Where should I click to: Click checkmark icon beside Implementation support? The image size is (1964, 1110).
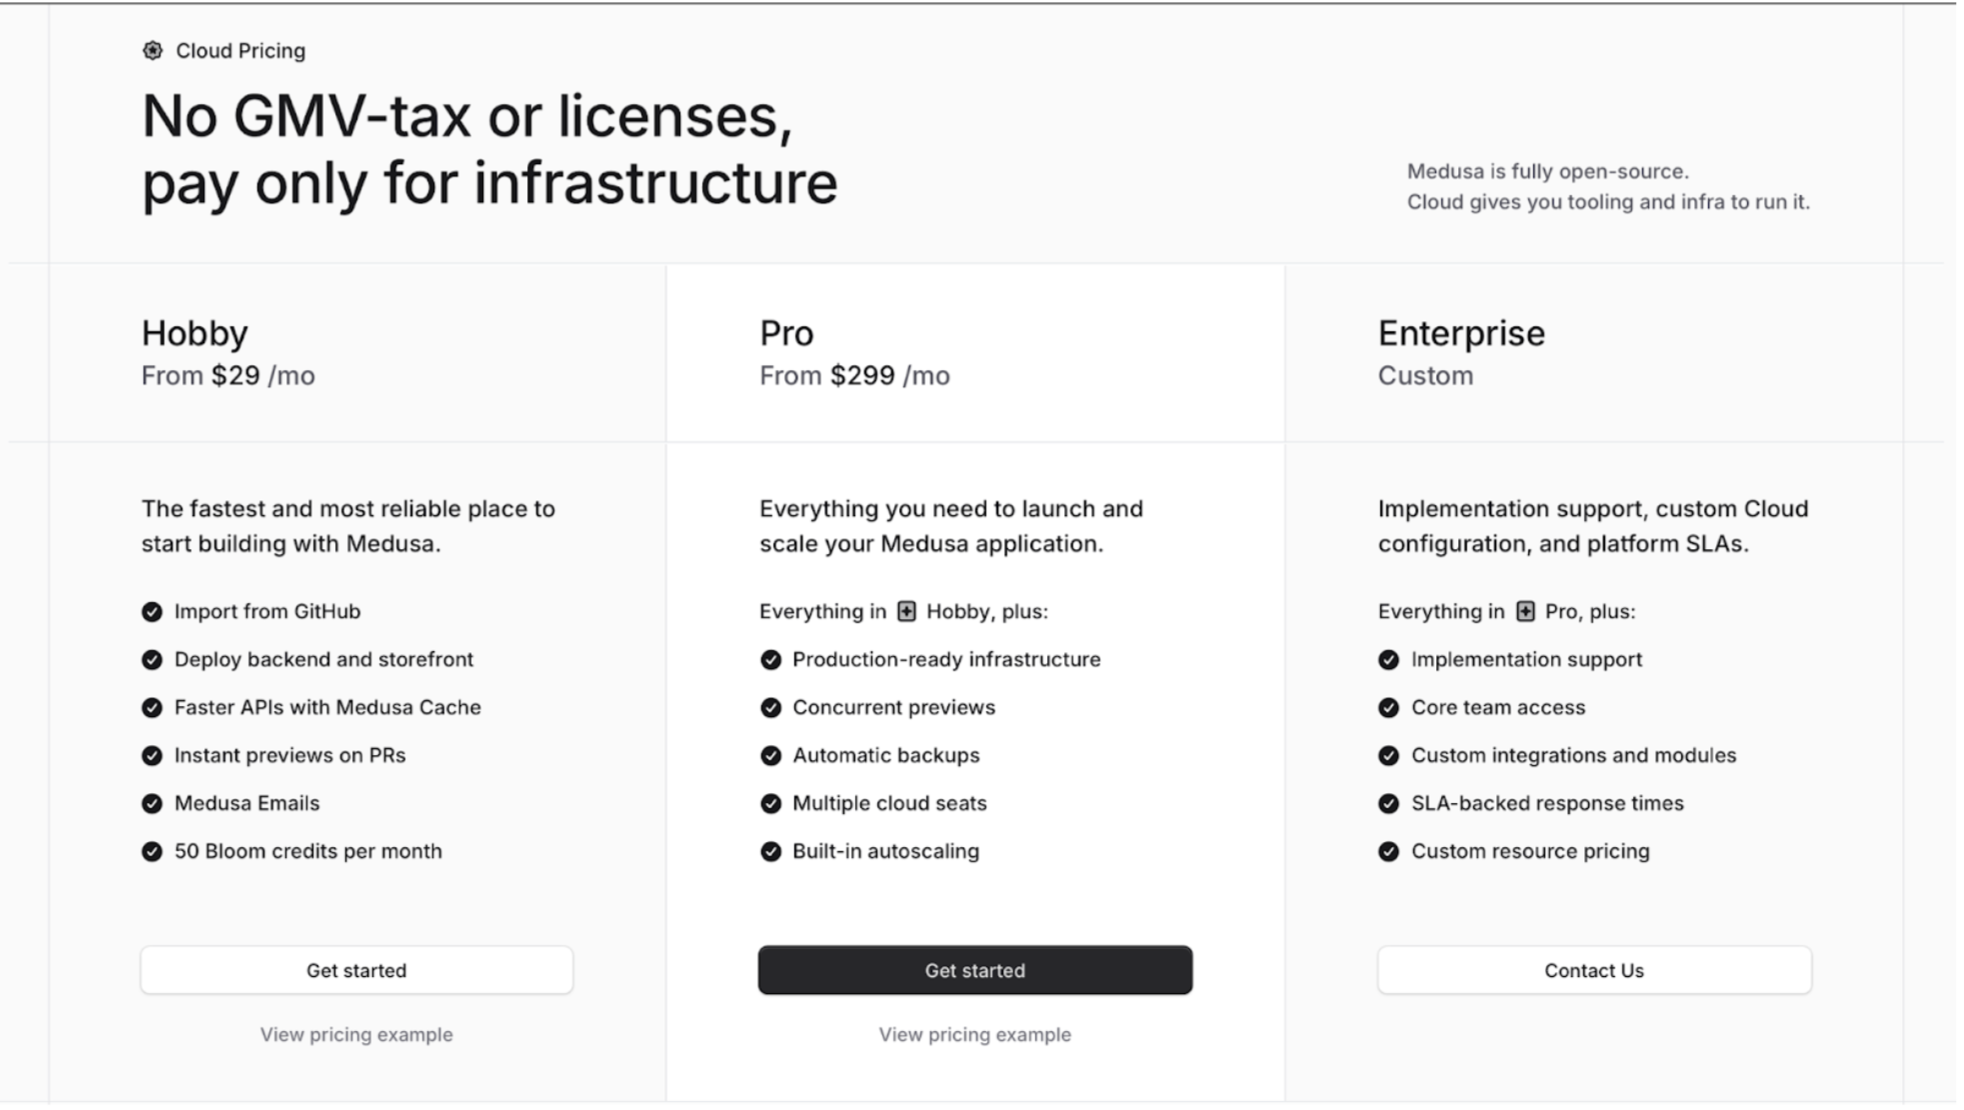click(1389, 660)
